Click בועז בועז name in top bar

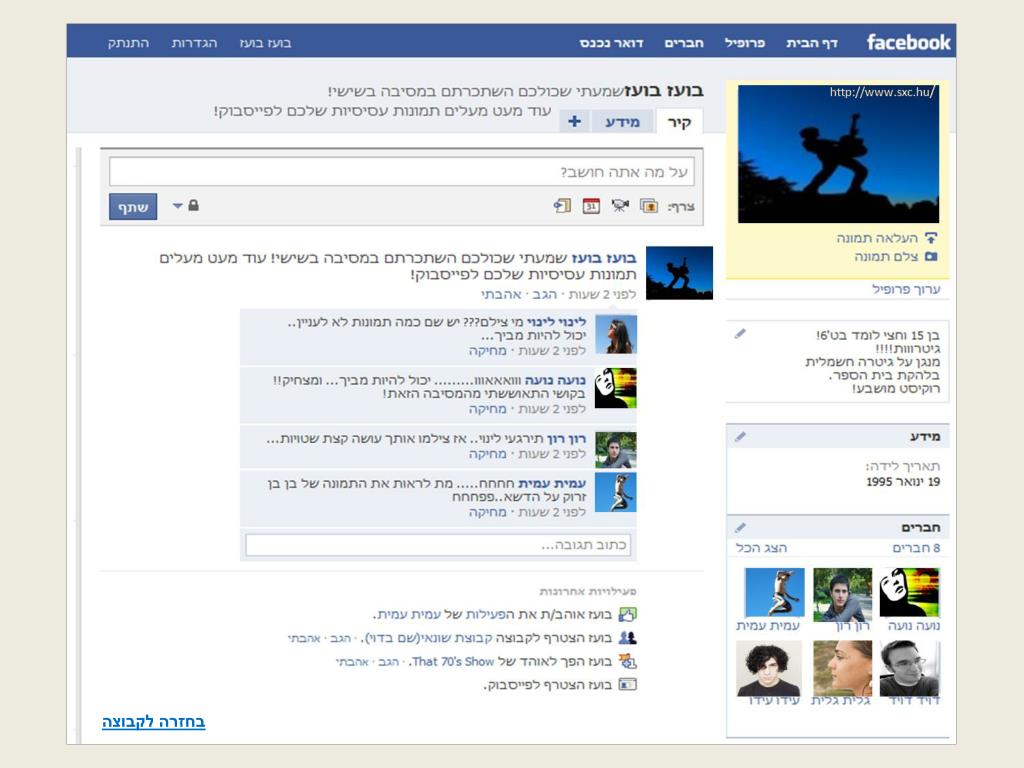(x=265, y=43)
